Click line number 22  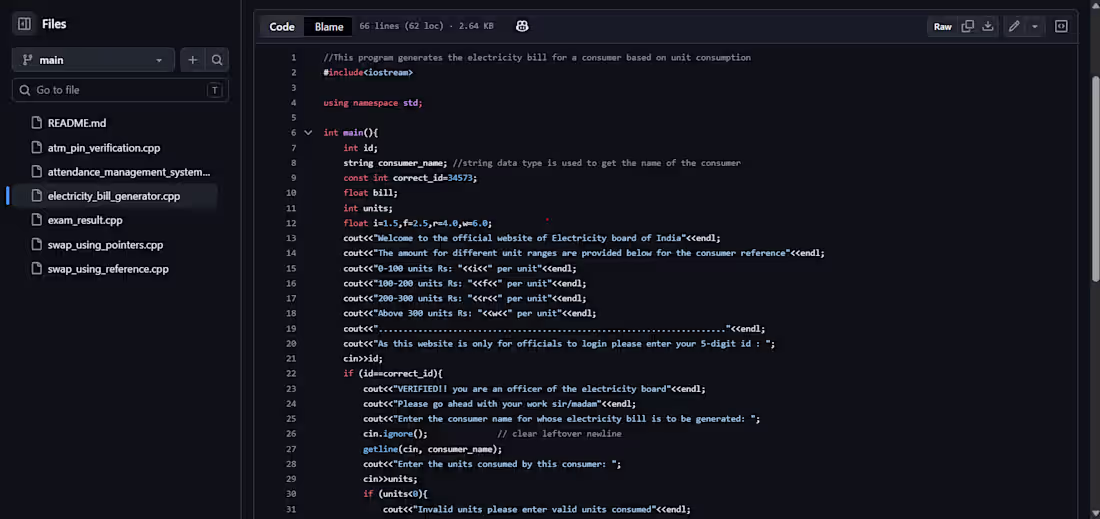(291, 374)
